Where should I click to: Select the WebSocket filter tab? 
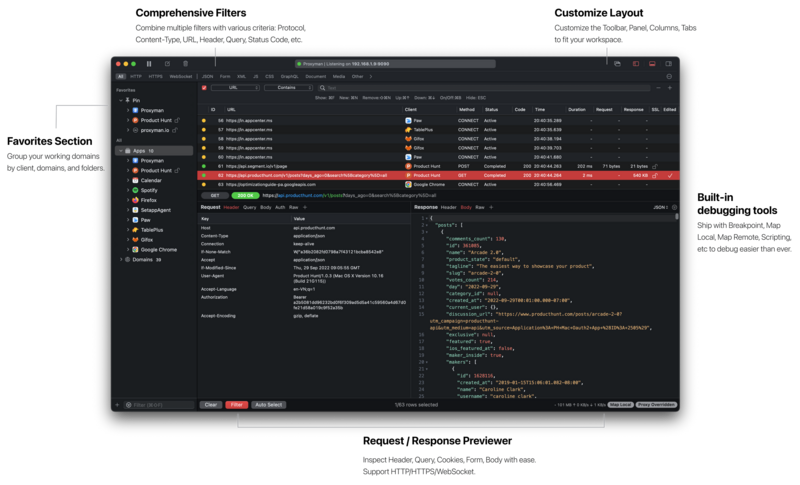(181, 76)
